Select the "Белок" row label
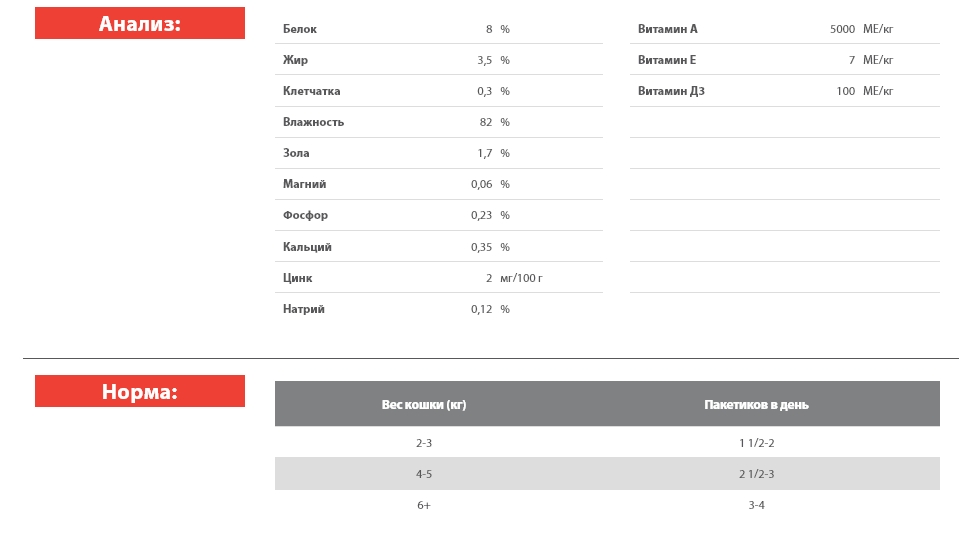 point(300,29)
